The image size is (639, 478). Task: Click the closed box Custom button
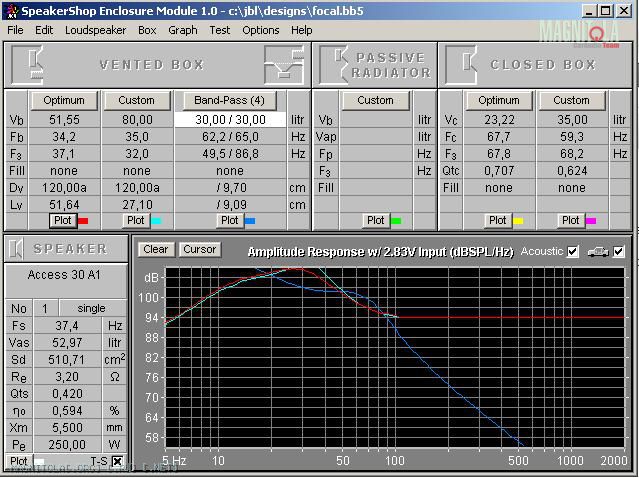point(571,101)
